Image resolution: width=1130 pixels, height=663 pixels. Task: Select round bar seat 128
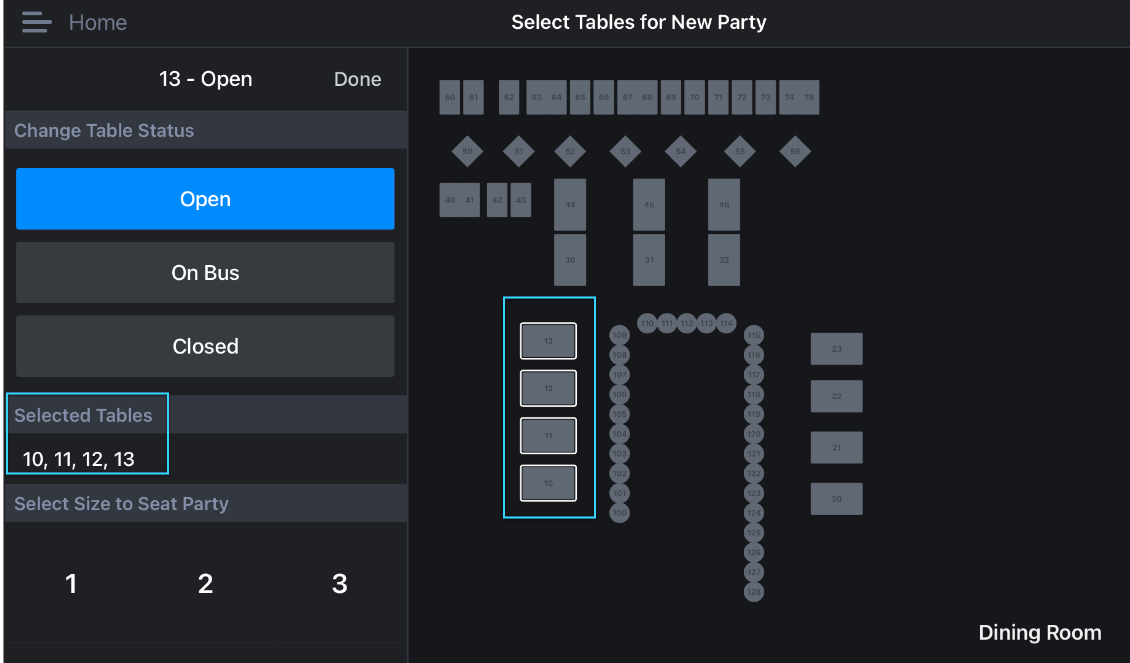[x=753, y=592]
